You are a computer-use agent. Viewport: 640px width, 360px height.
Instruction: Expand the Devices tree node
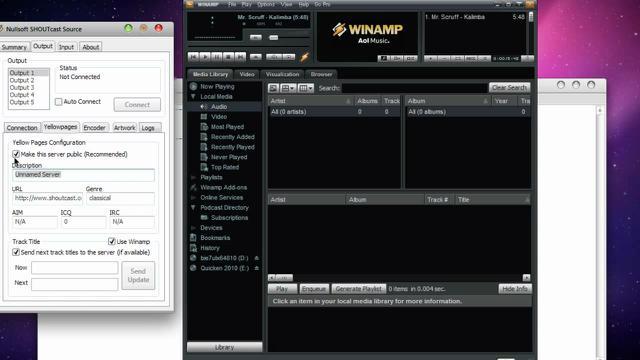click(193, 228)
